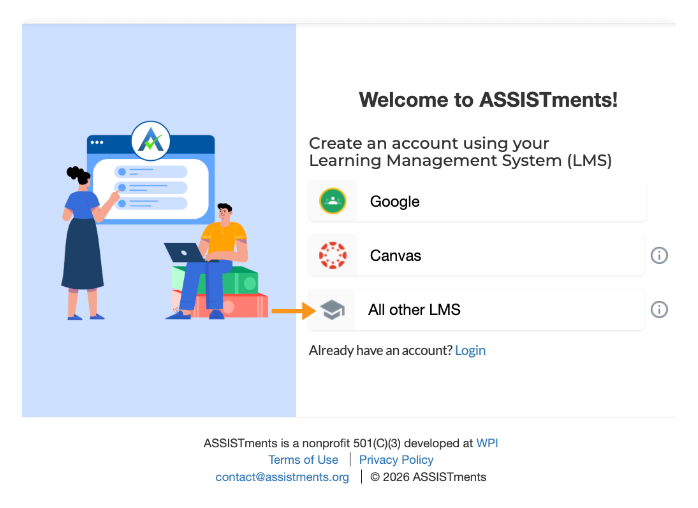
Task: Visit the WPI link
Action: [x=487, y=443]
